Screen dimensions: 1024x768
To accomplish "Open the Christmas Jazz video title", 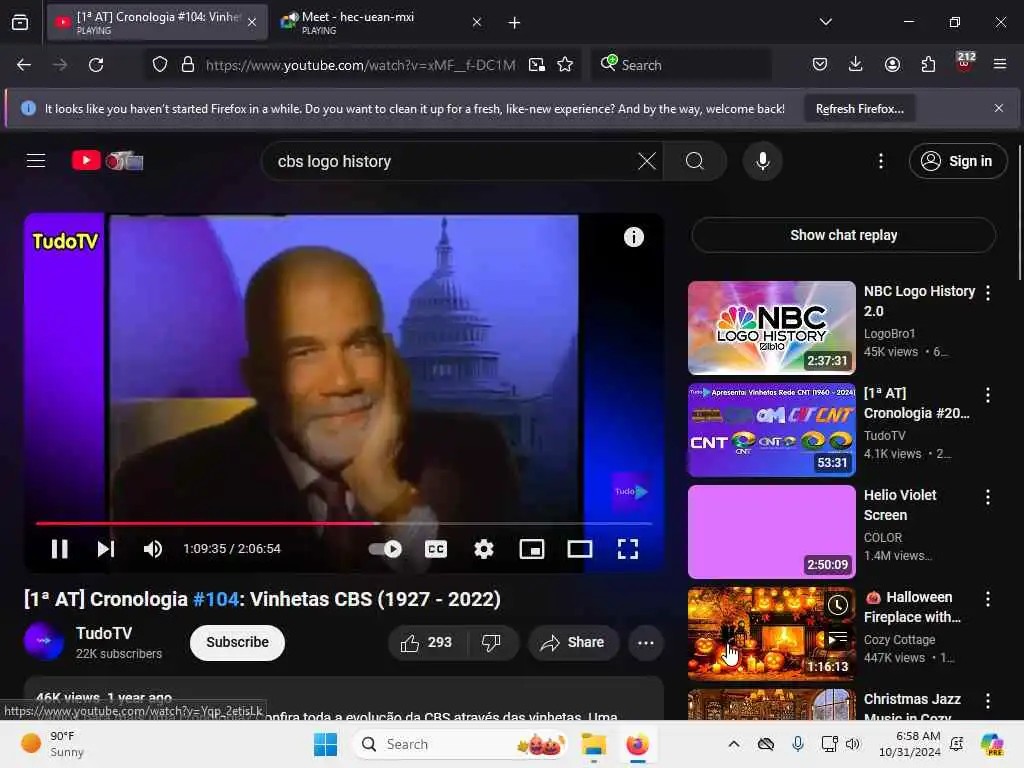I will tap(912, 708).
